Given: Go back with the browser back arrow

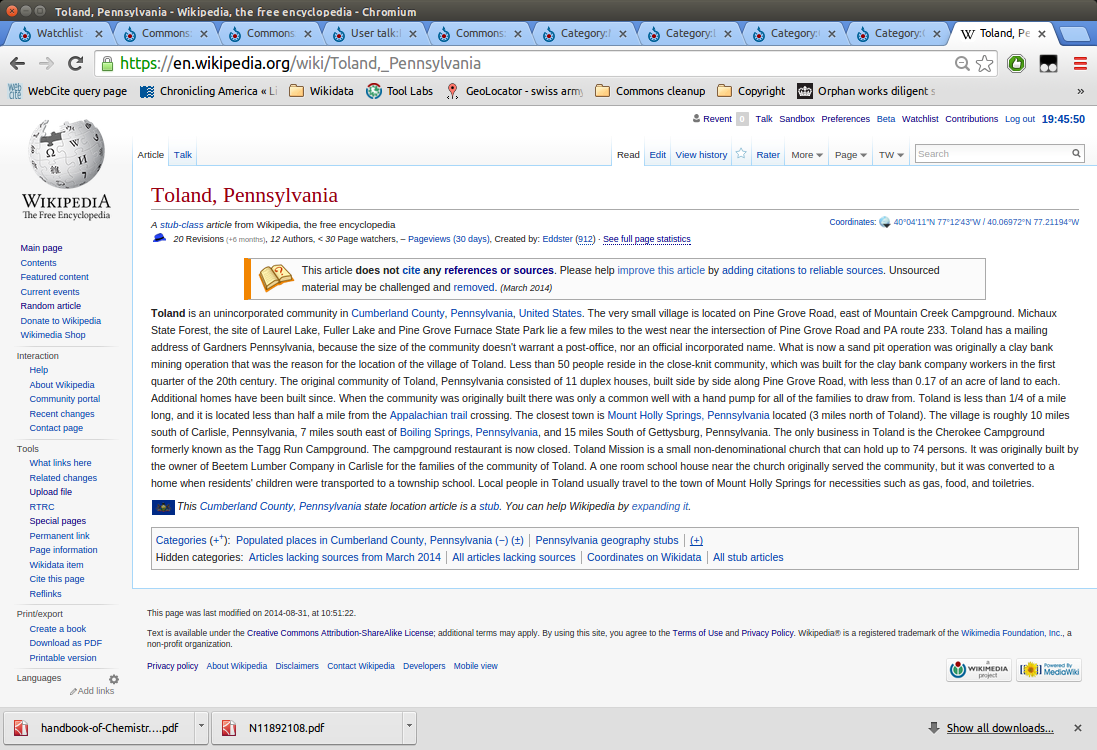Looking at the screenshot, I should pos(17,64).
